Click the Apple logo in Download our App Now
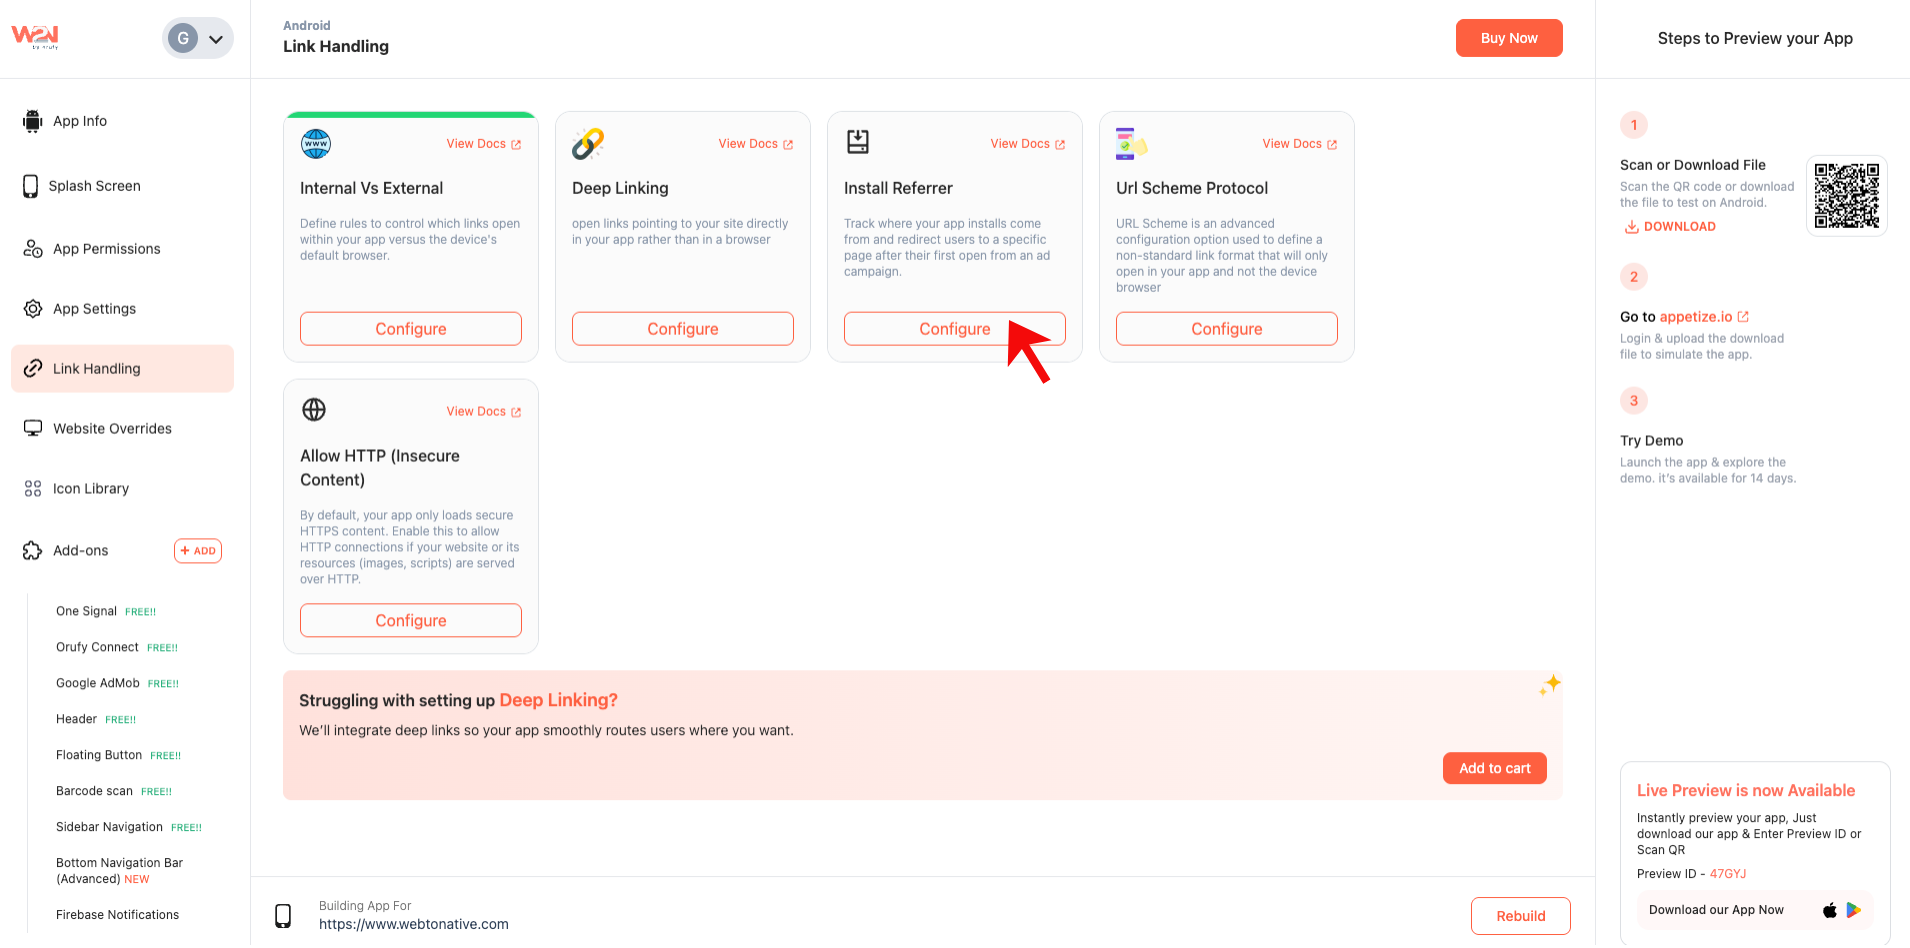The width and height of the screenshot is (1910, 948). 1830,910
